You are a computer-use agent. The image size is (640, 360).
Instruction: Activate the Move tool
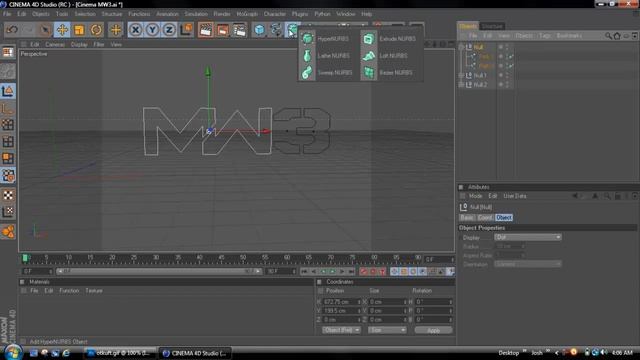click(x=62, y=29)
